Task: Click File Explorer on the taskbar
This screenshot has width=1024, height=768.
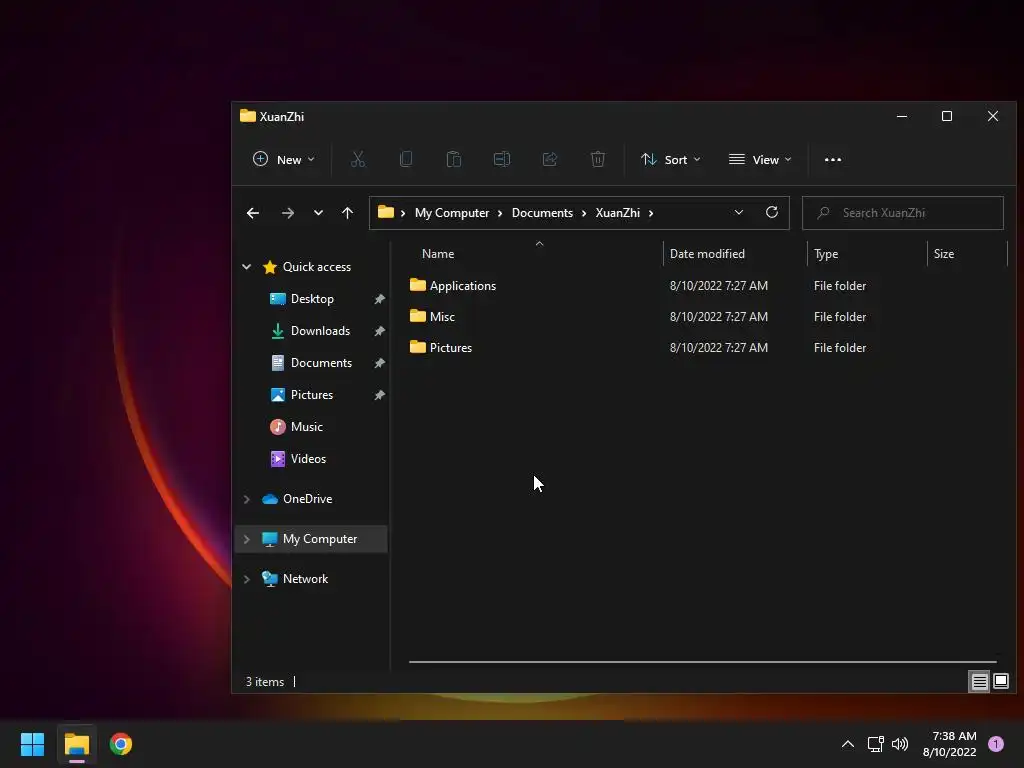Action: pos(77,744)
